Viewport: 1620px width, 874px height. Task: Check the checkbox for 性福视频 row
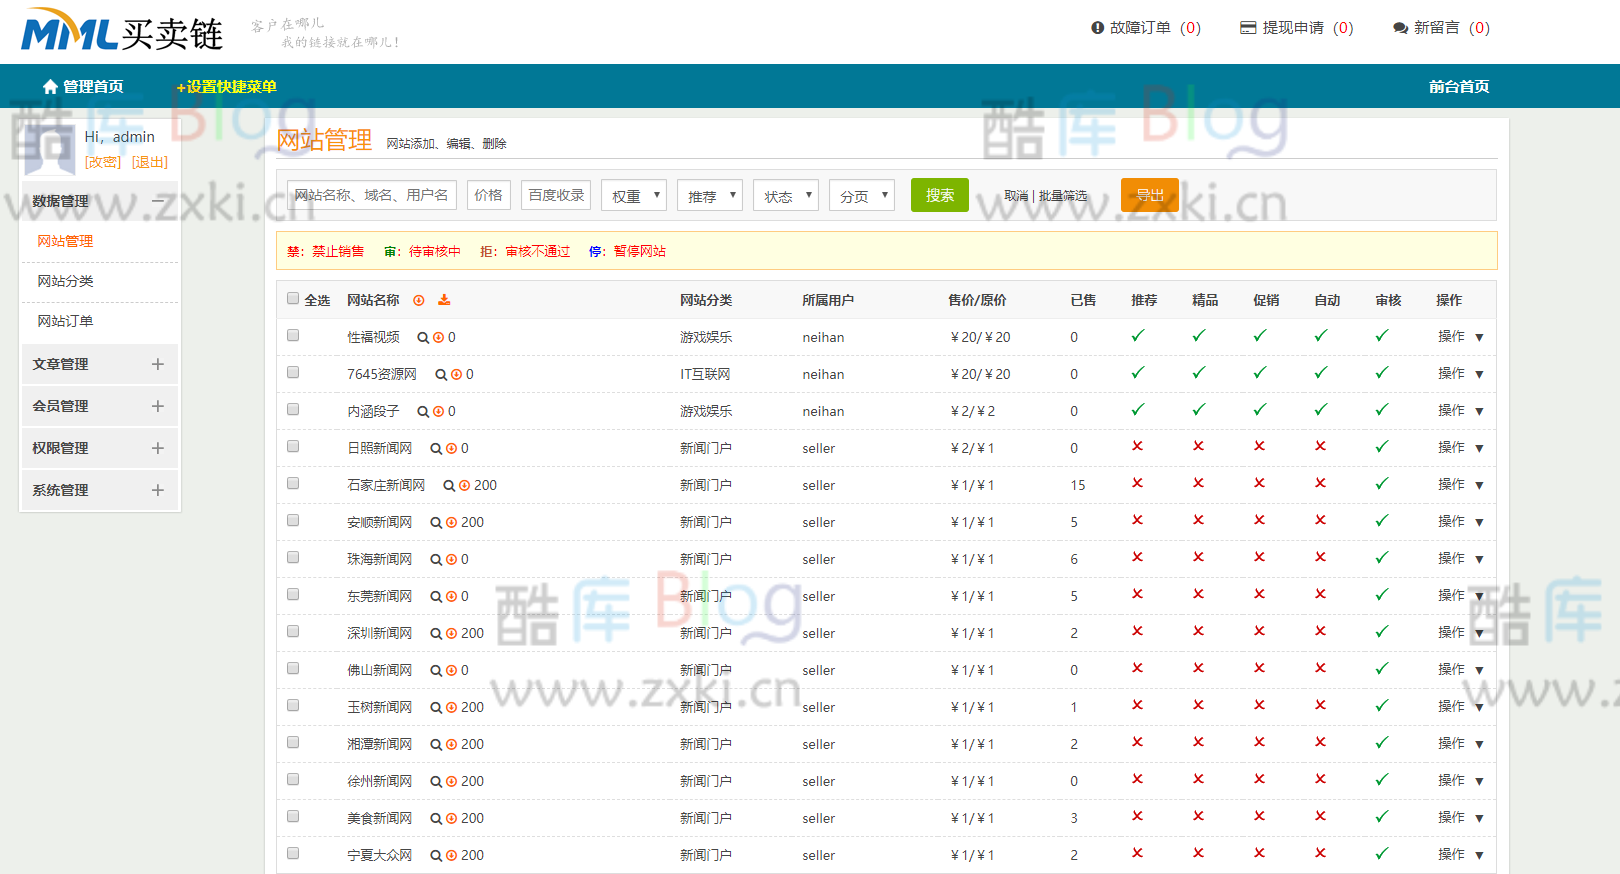point(293,335)
